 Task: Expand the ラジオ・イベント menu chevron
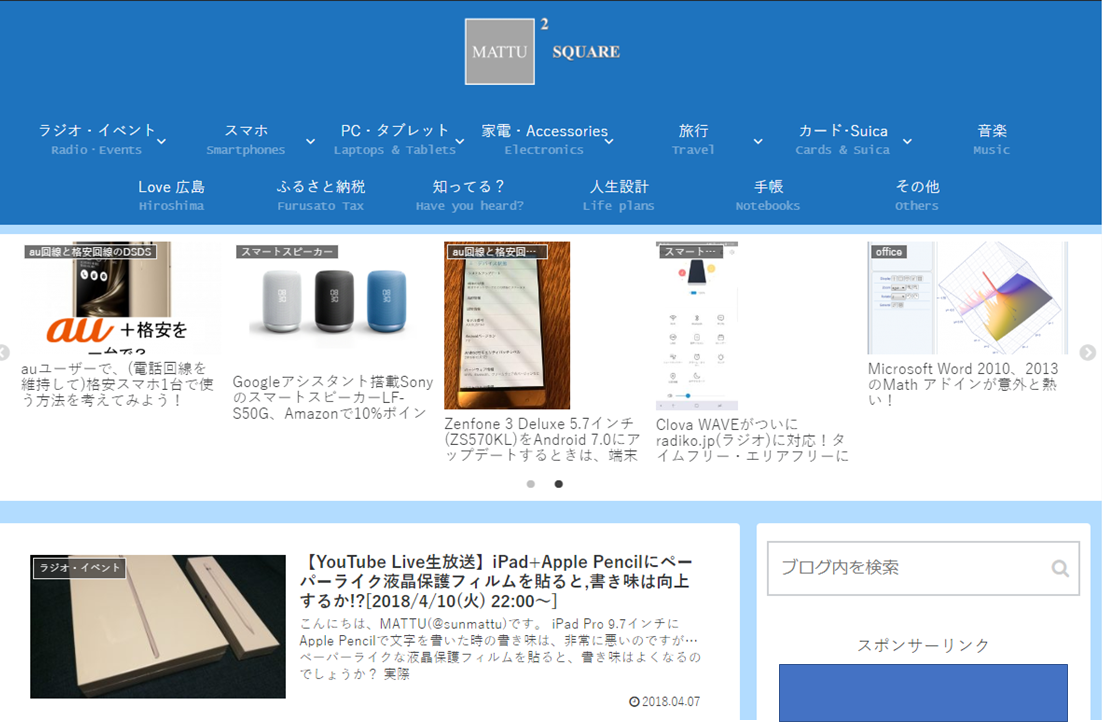pos(162,141)
